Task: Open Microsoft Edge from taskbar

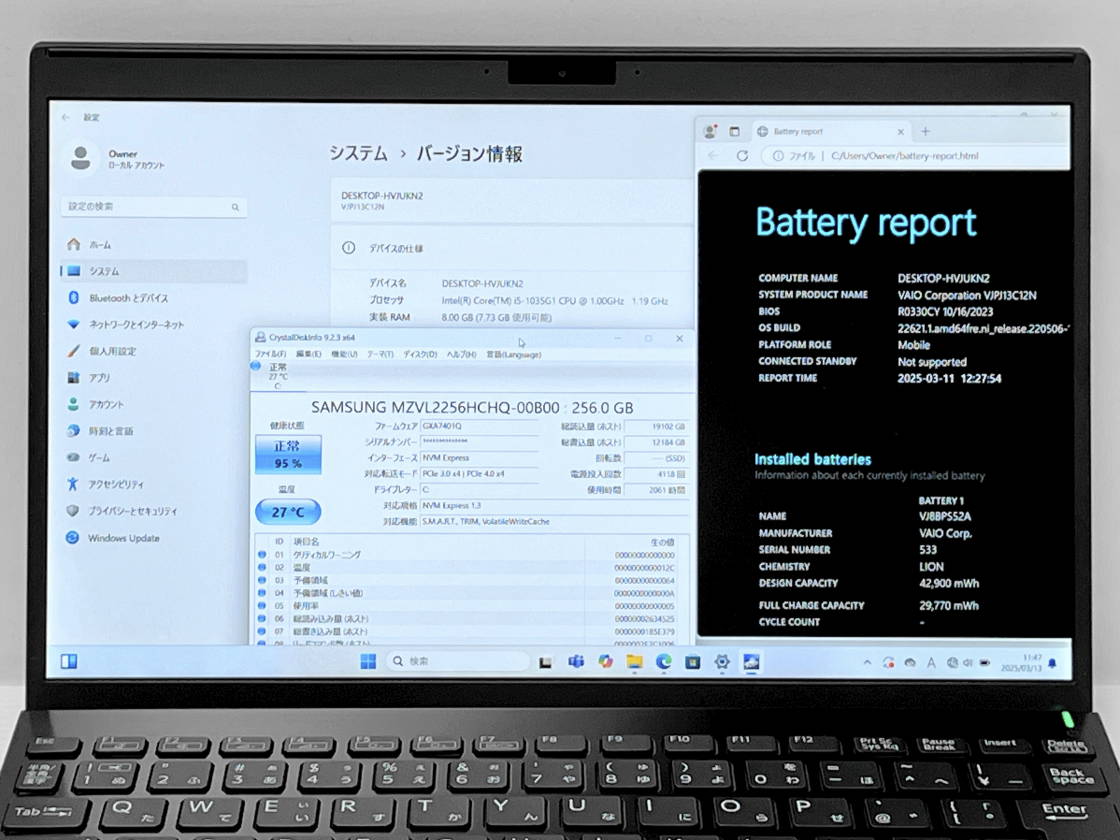Action: 664,661
